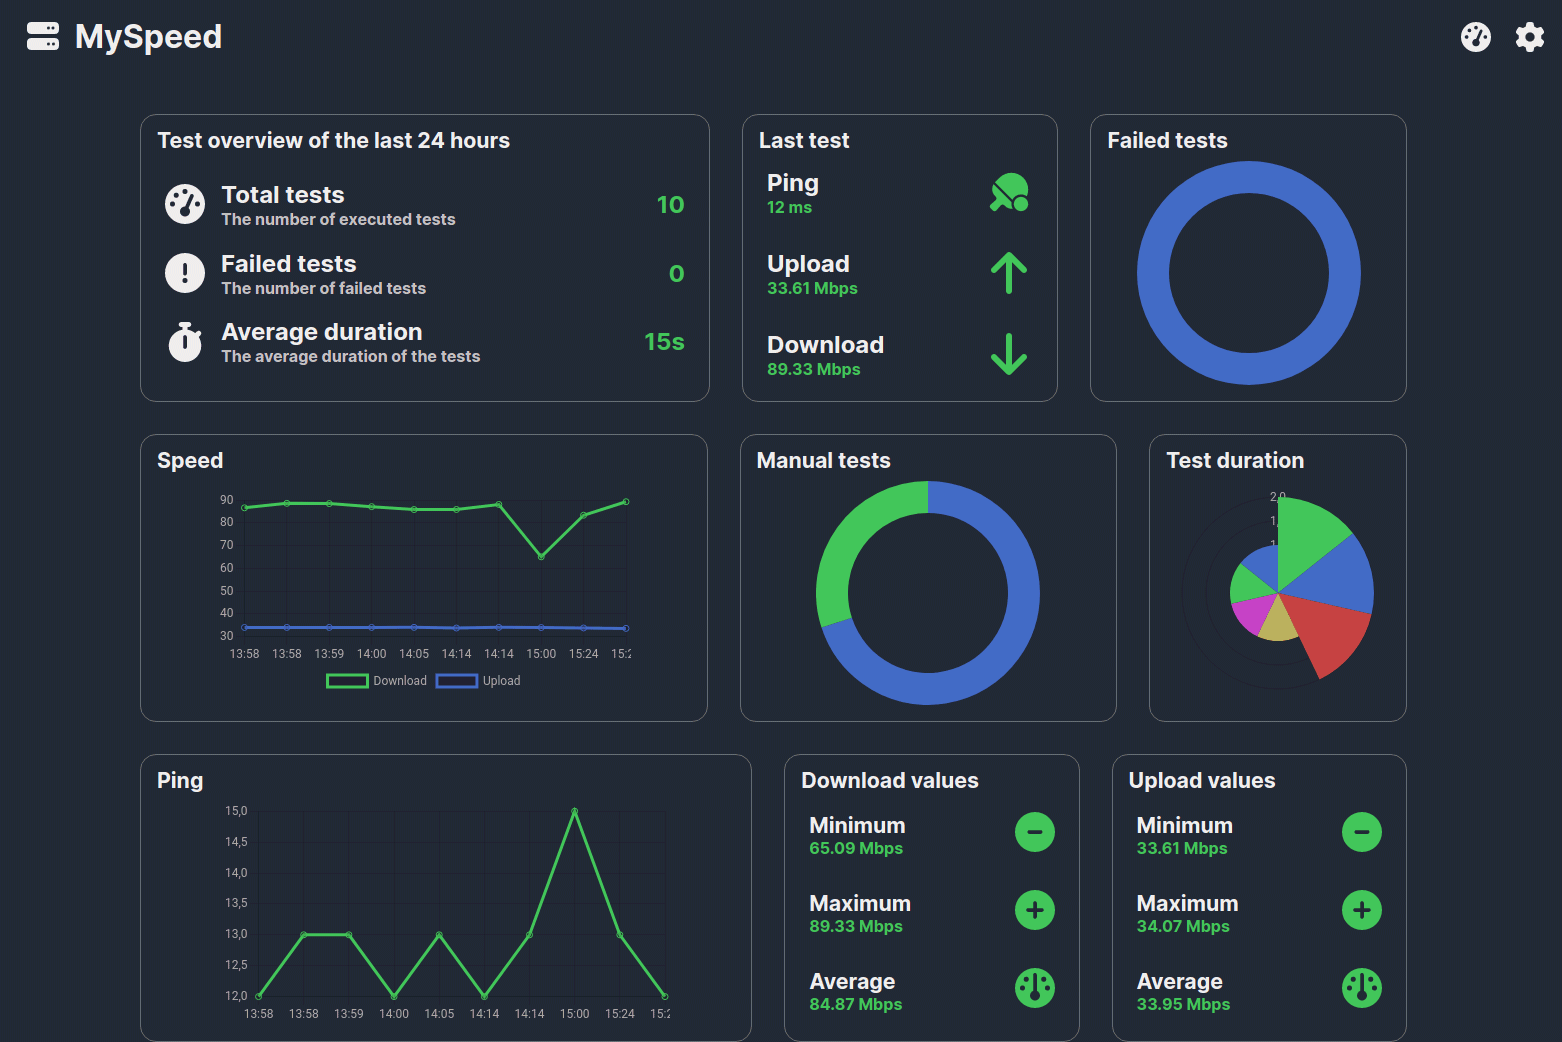Click Last test Upload value 33.61 Mbps
The image size is (1562, 1042).
(x=812, y=289)
